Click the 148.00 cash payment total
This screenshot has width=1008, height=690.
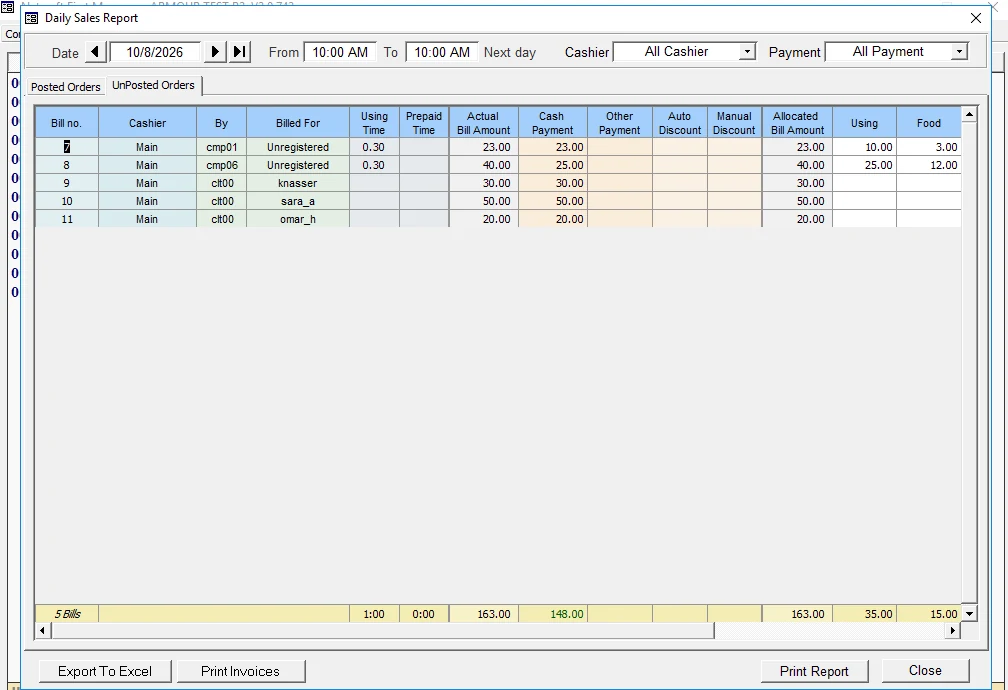[x=553, y=614]
